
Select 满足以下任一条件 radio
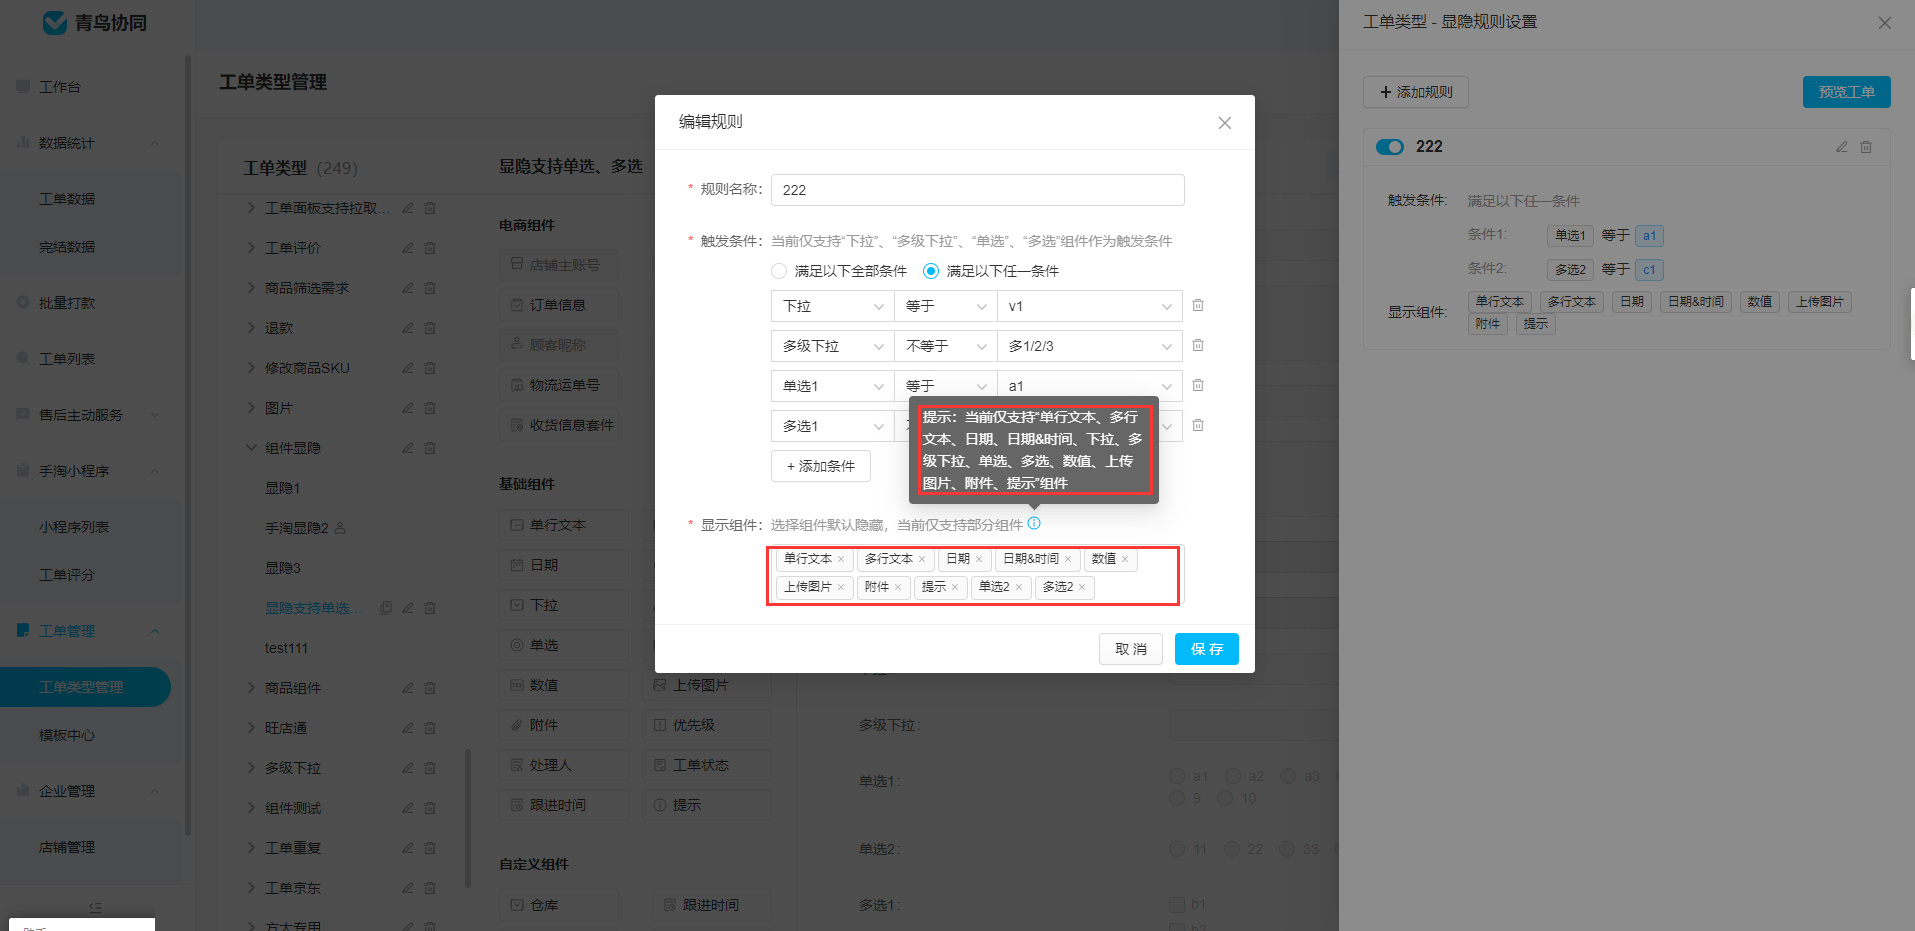[x=931, y=271]
